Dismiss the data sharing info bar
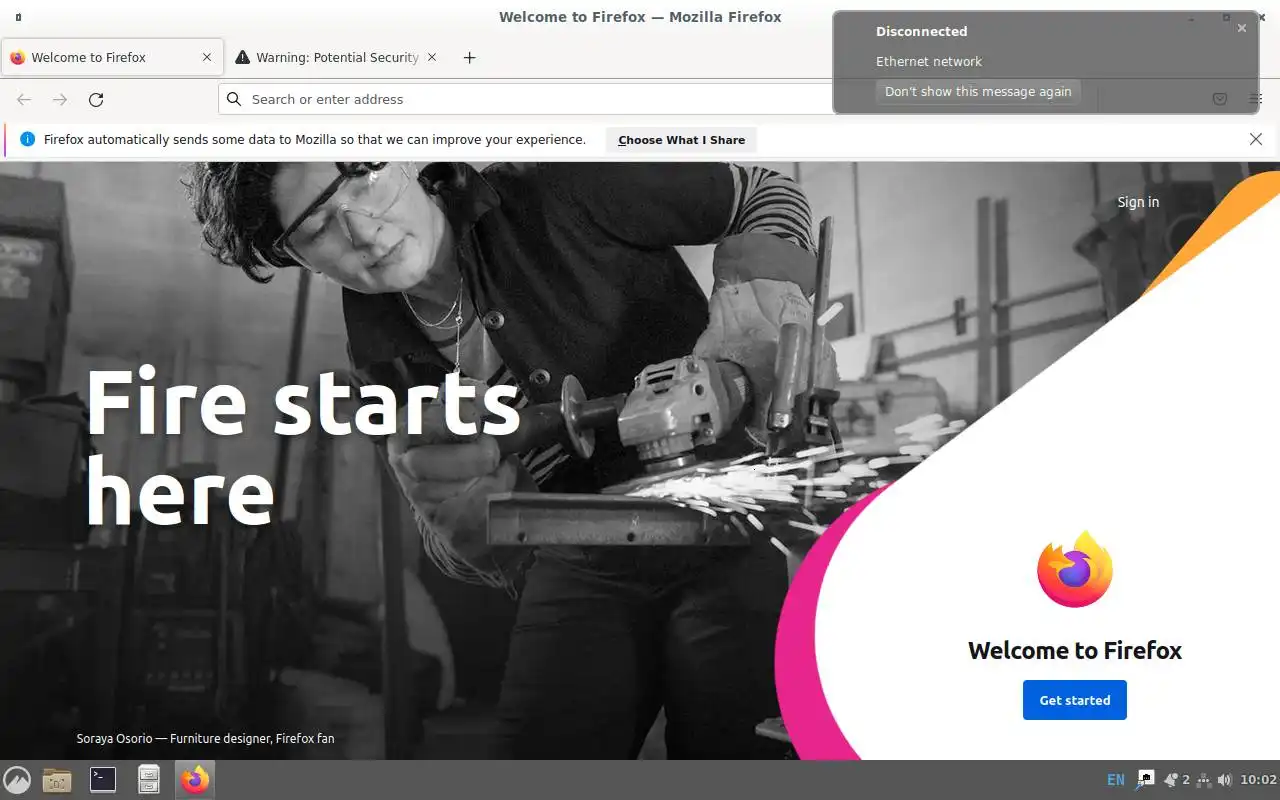1280x800 pixels. point(1256,139)
